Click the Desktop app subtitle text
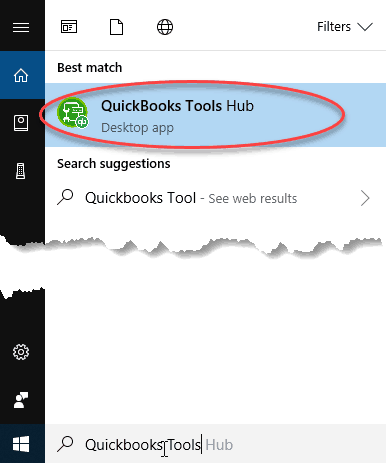The height and width of the screenshot is (463, 386). pos(137,128)
